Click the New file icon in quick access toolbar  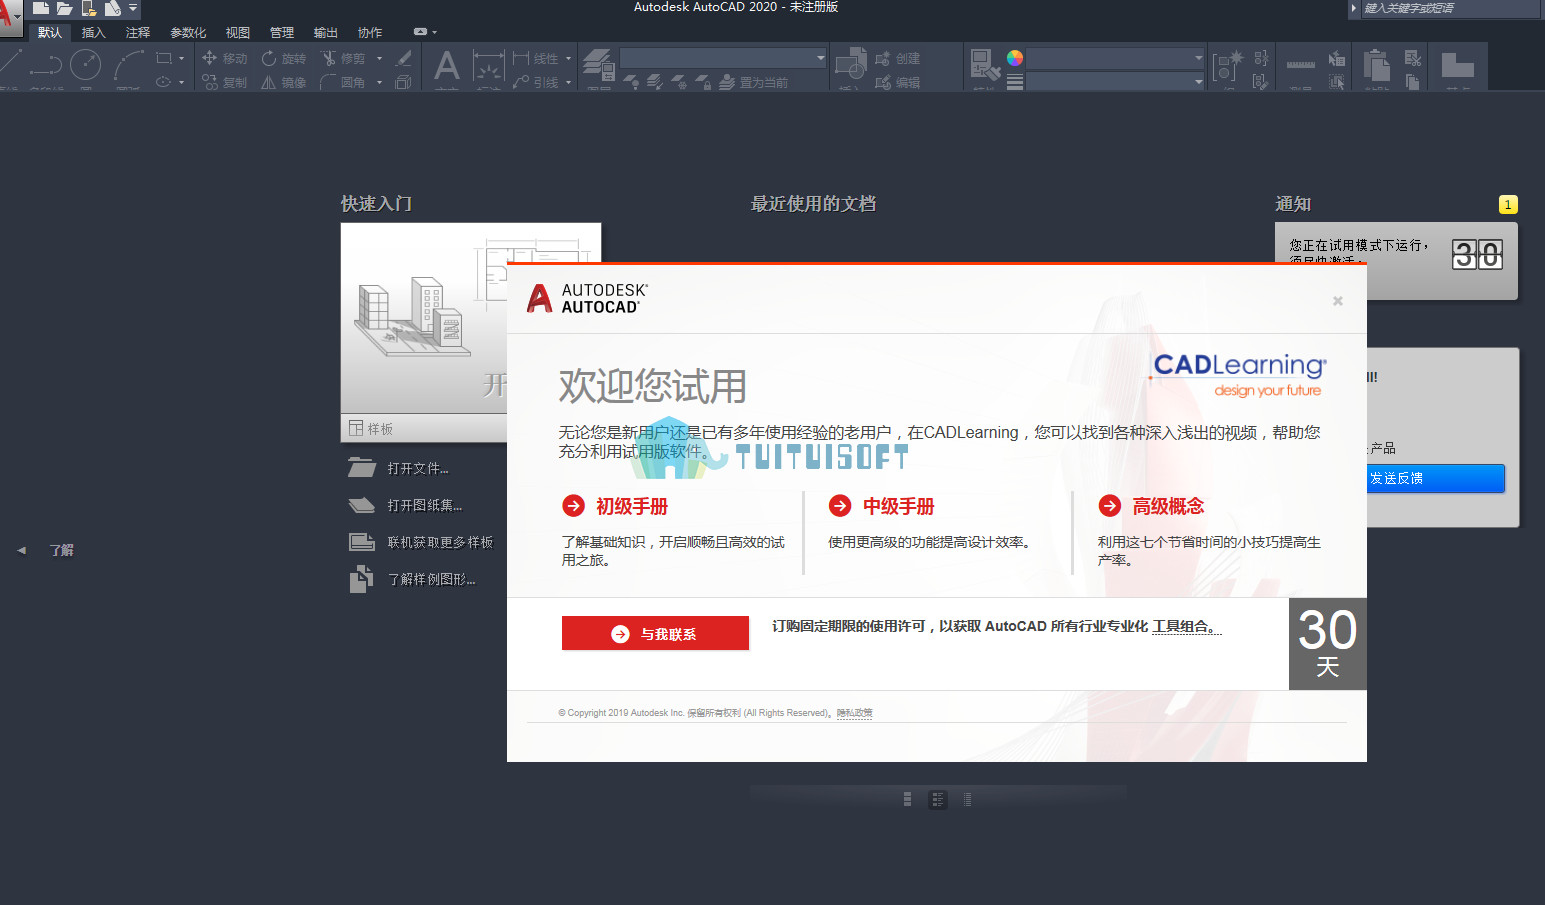[41, 8]
